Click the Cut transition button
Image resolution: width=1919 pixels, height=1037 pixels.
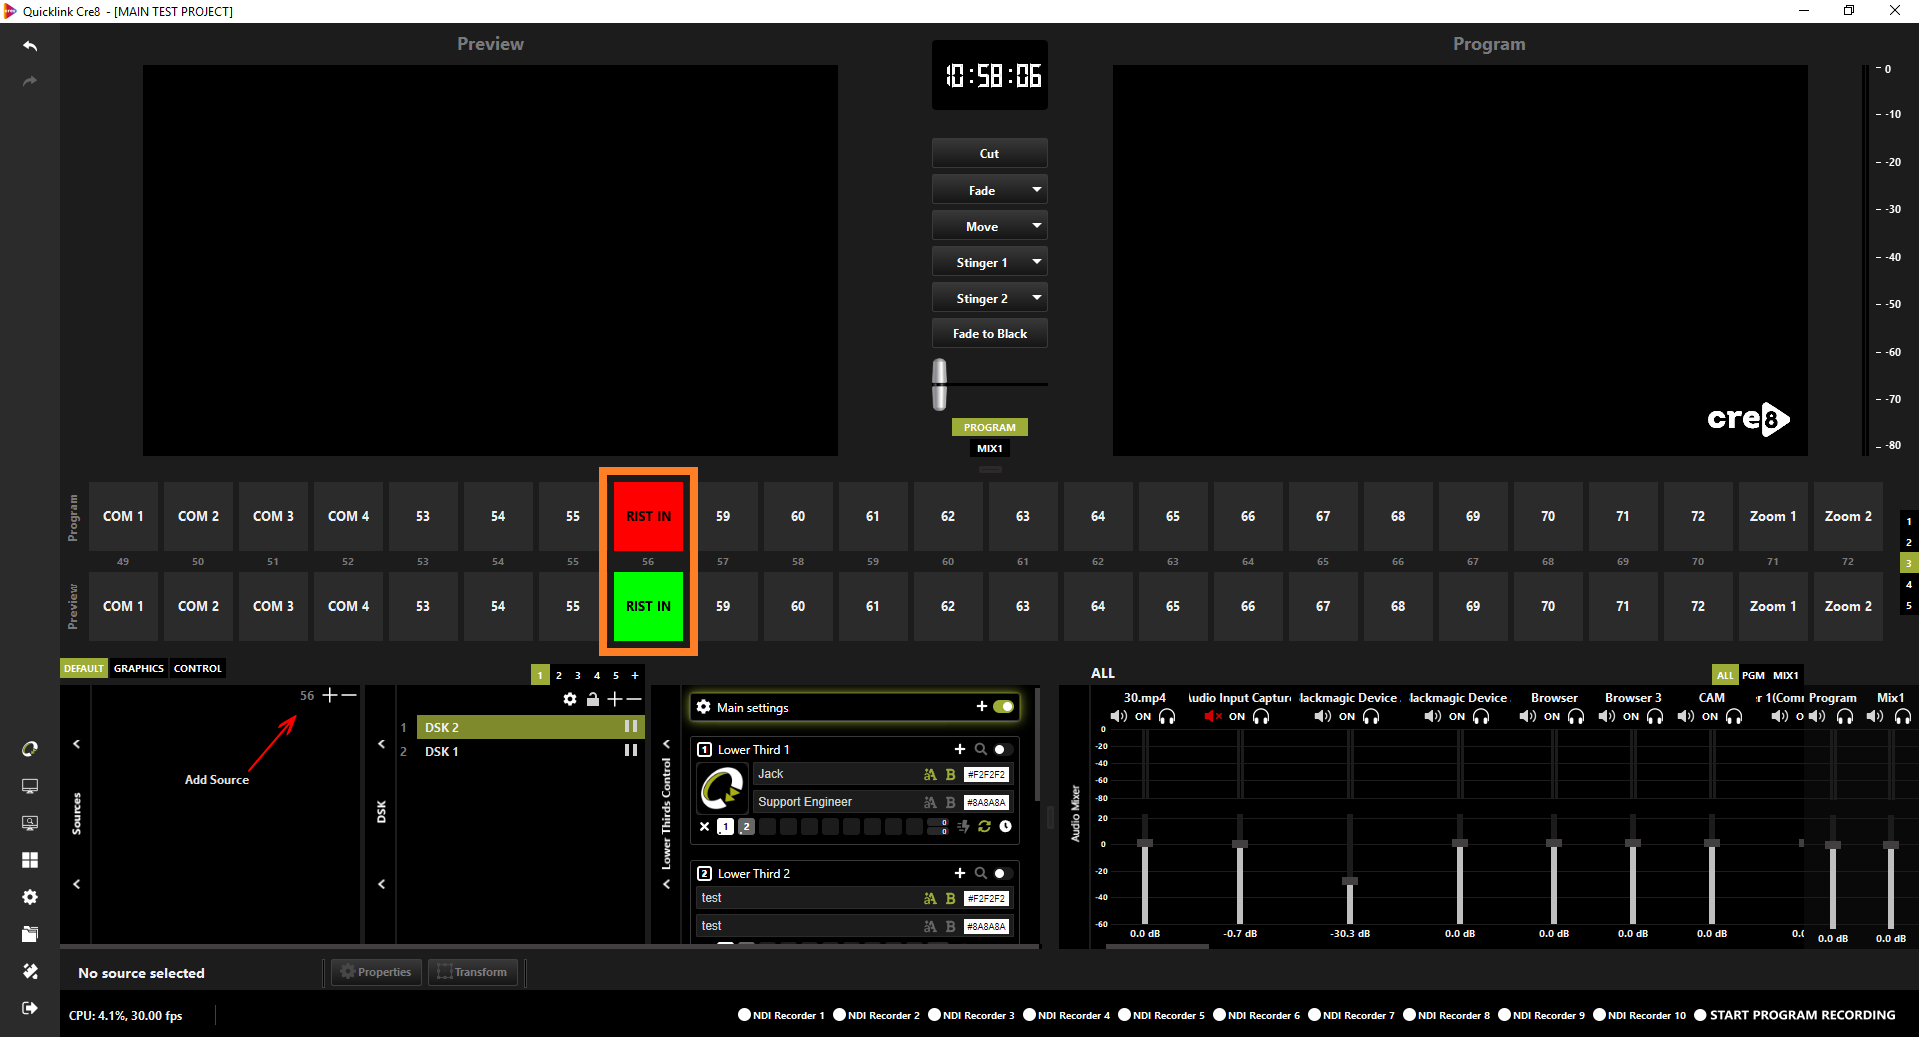coord(989,153)
